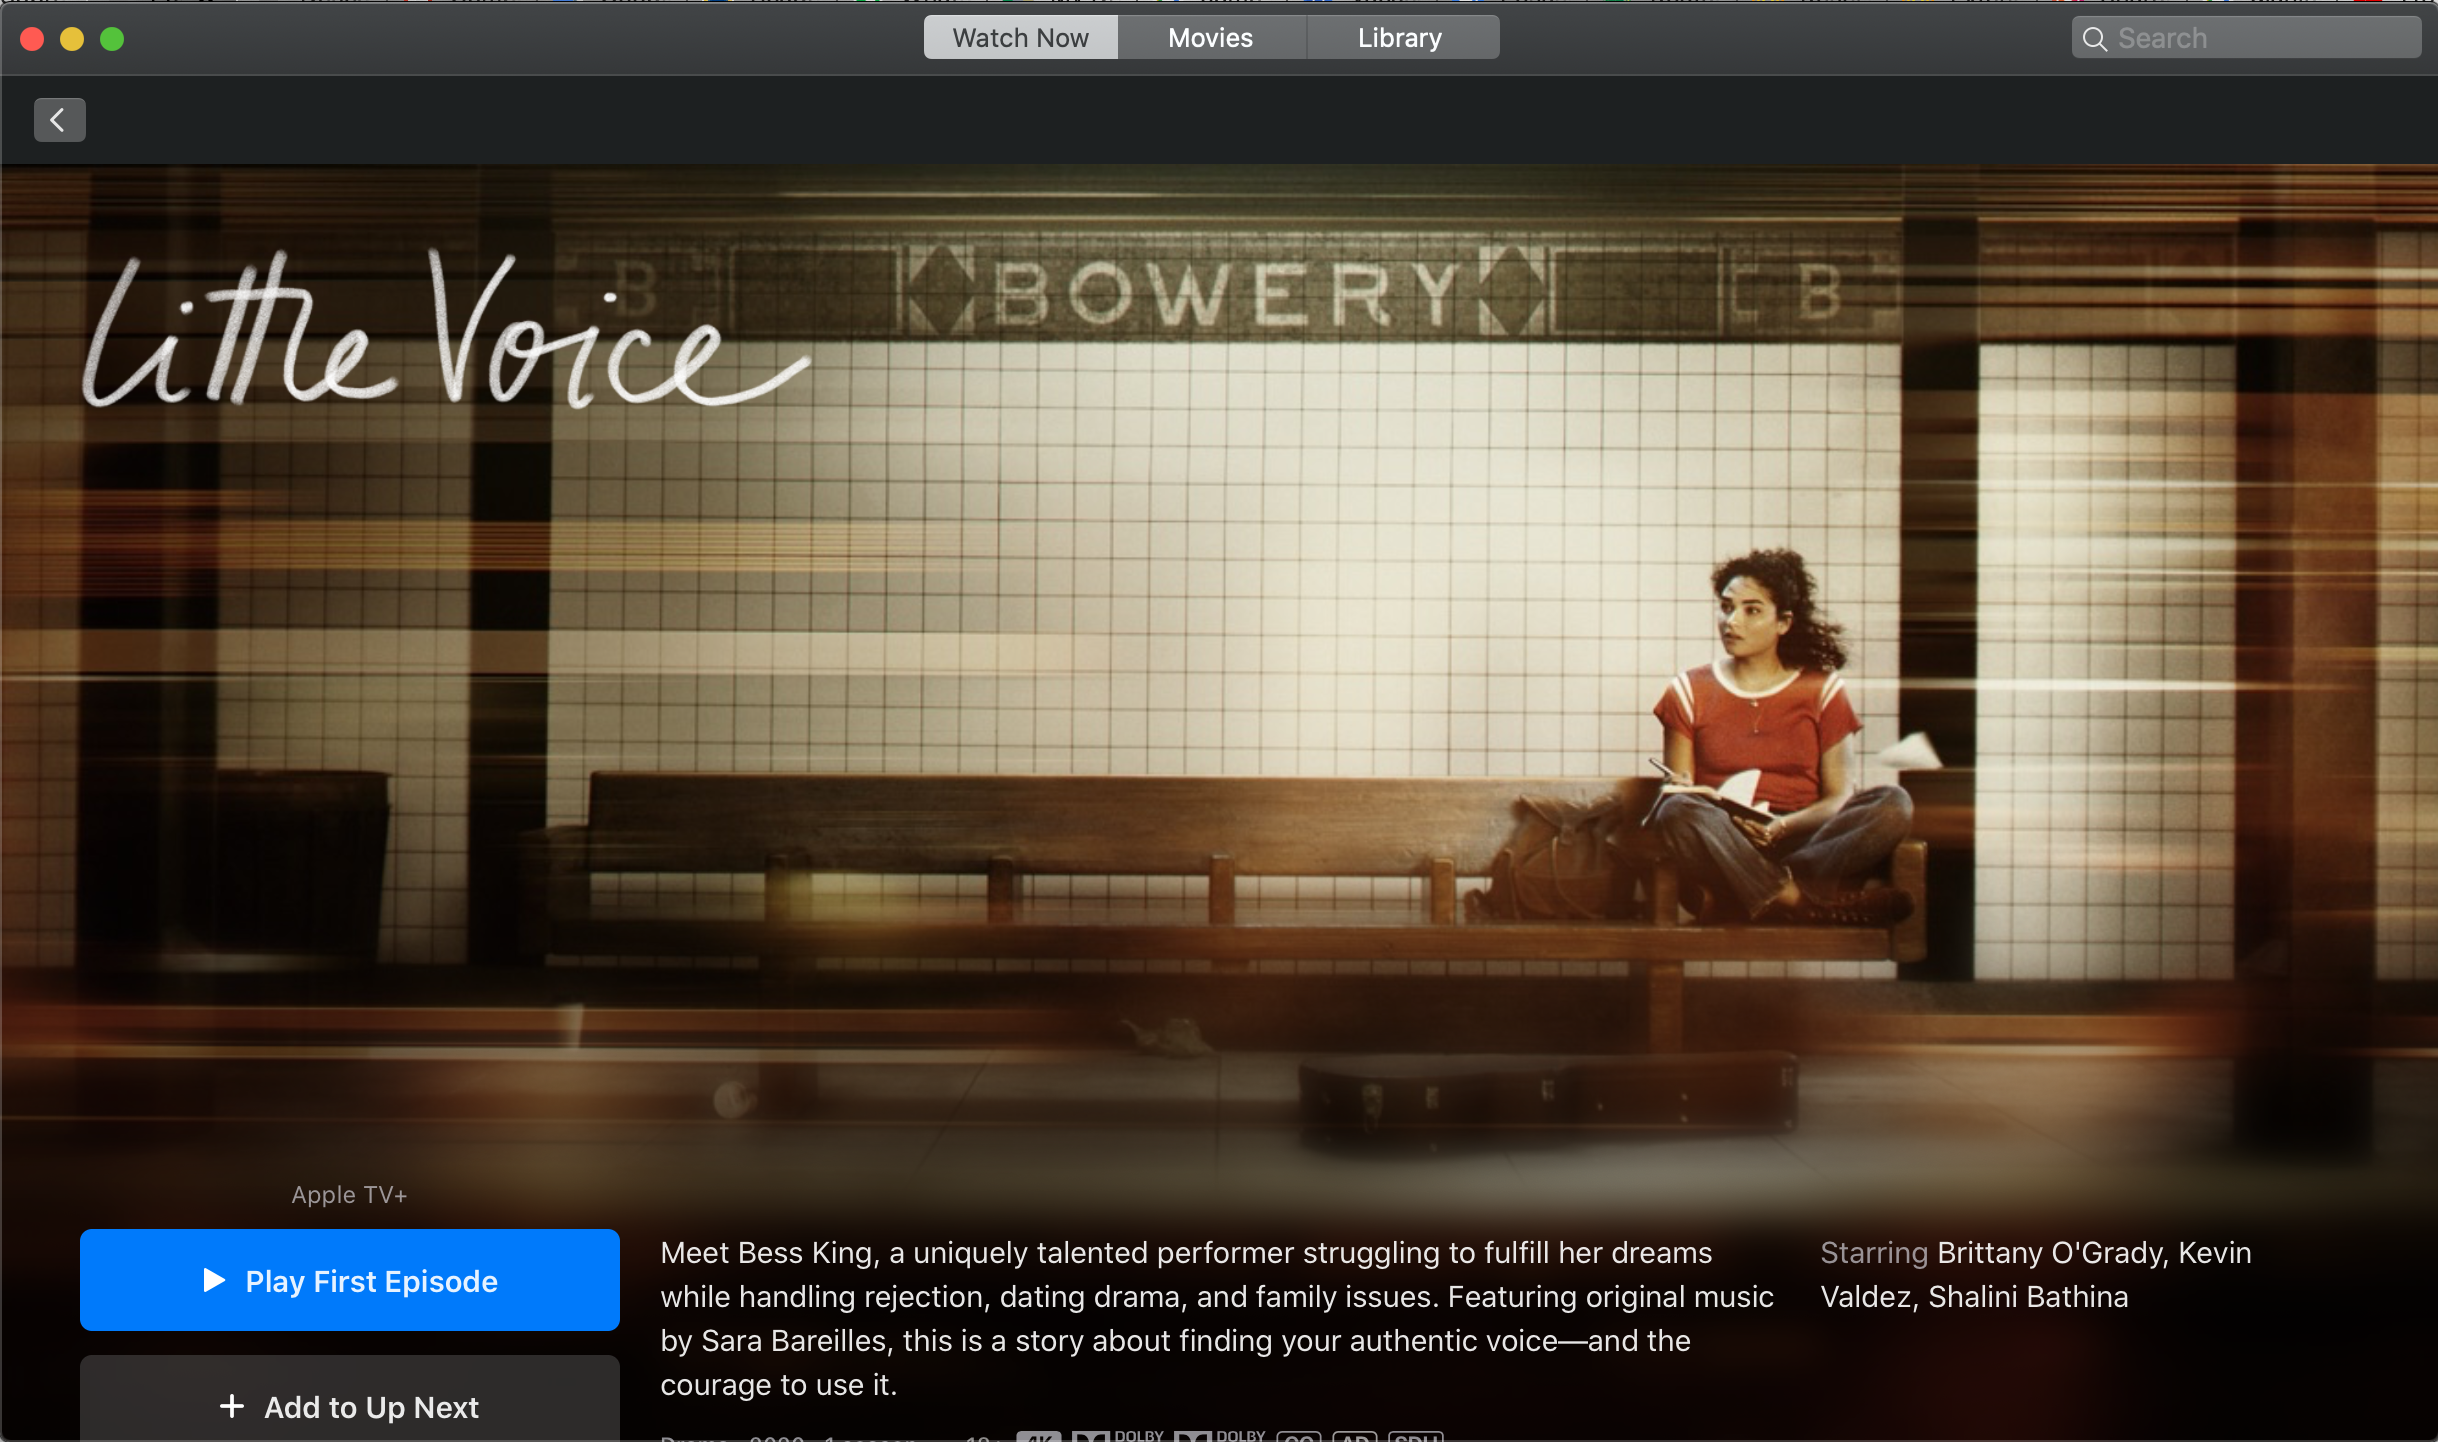The image size is (2438, 1442).
Task: Switch to the Watch Now tab
Action: point(1019,38)
